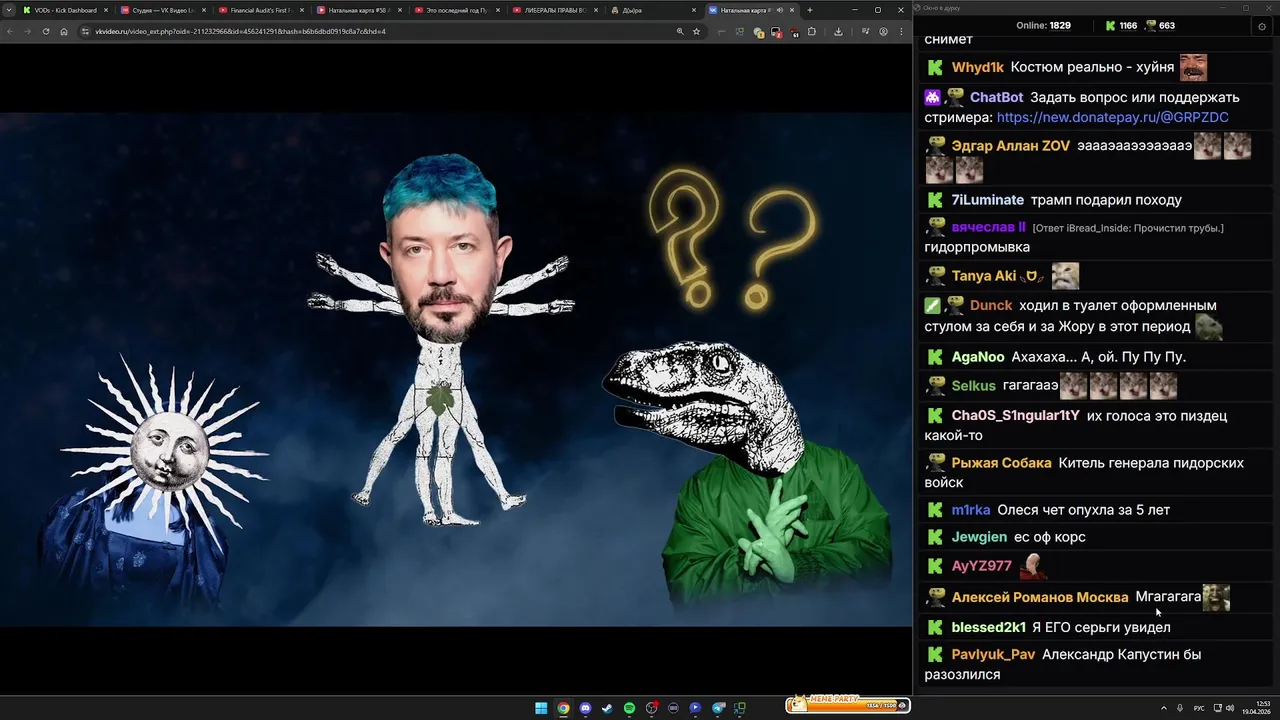The width and height of the screenshot is (1280, 720).
Task: Click the username AyYZ977
Action: (981, 566)
